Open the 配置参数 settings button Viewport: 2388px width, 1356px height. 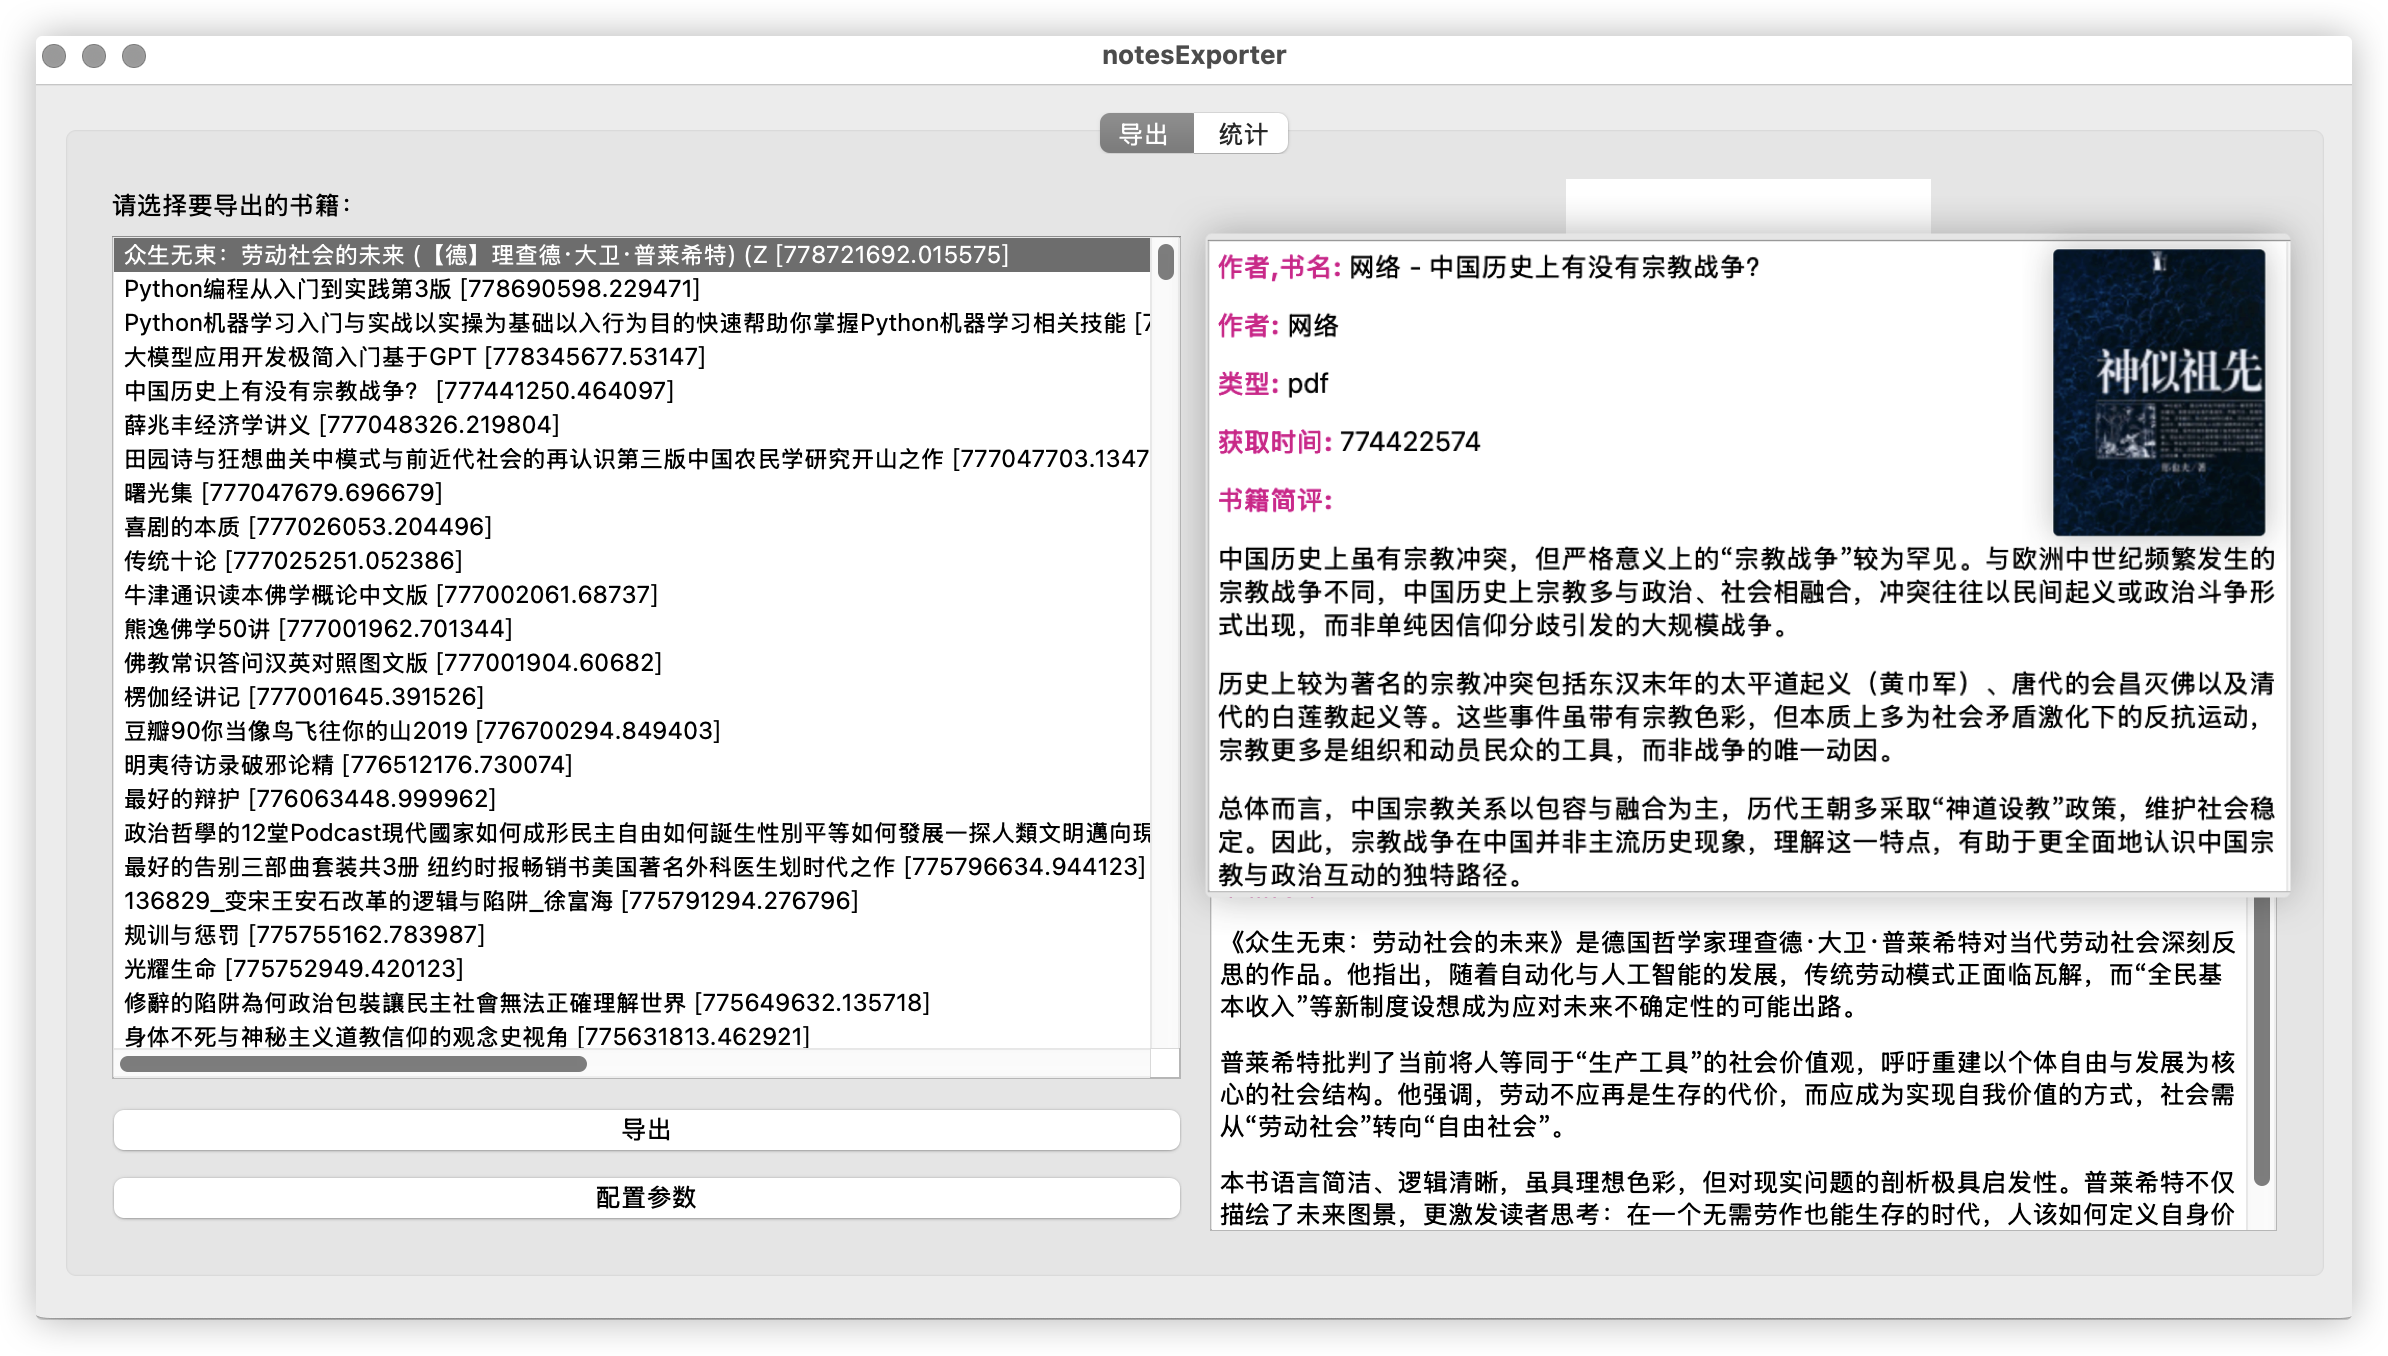(x=646, y=1197)
